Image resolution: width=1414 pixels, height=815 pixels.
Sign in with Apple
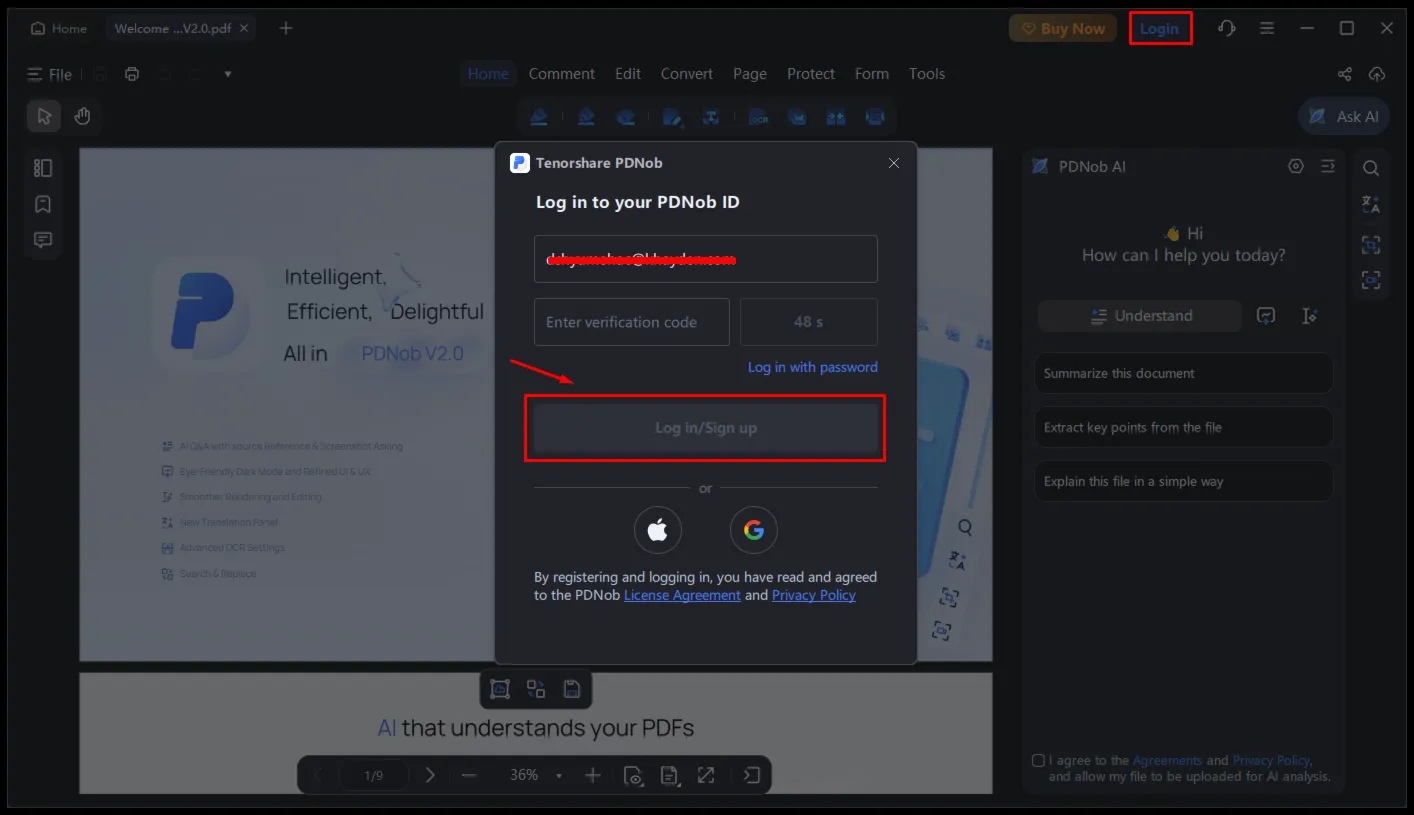[658, 530]
